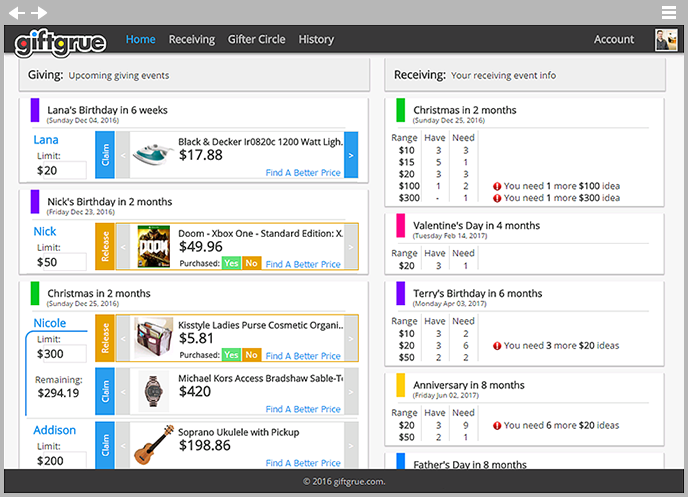The image size is (688, 497).
Task: Show next idea after Kisstyle purse
Action: tap(351, 338)
